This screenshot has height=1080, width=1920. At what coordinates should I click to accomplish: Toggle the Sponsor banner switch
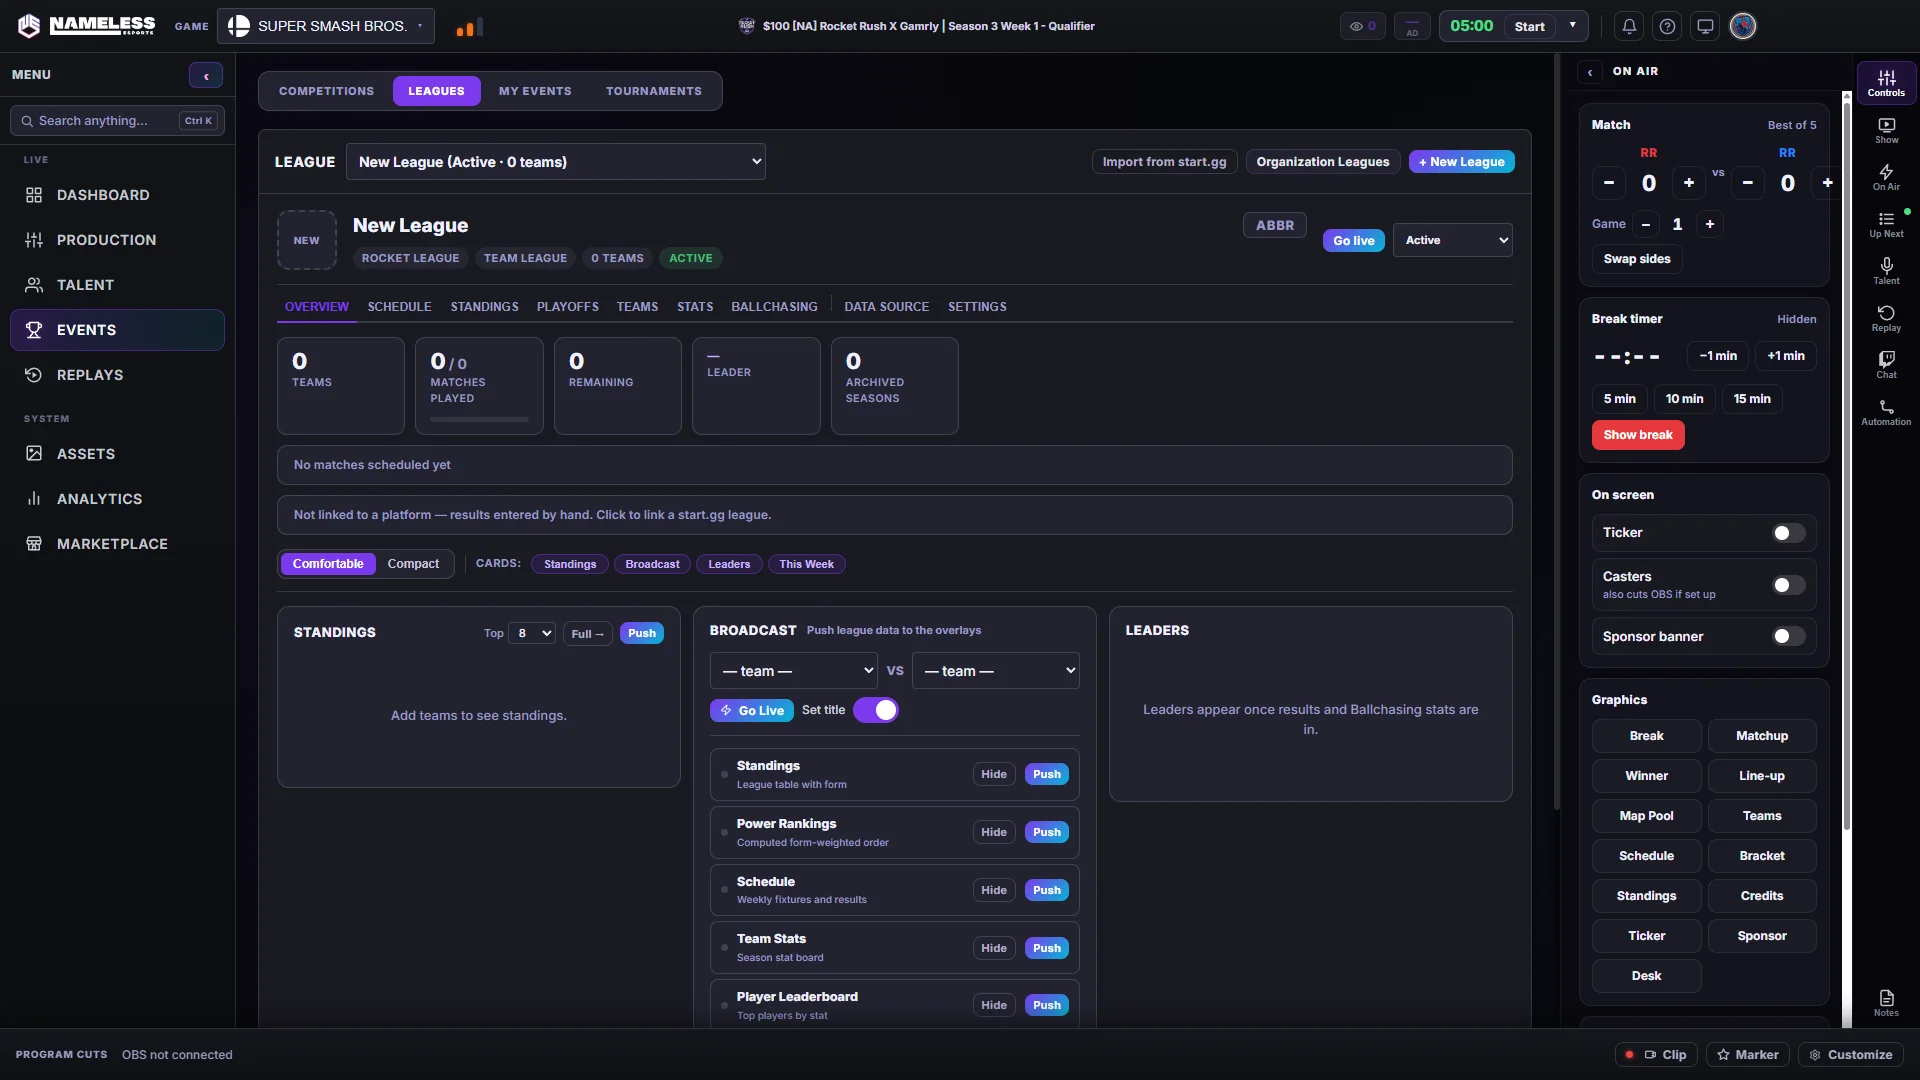tap(1789, 636)
